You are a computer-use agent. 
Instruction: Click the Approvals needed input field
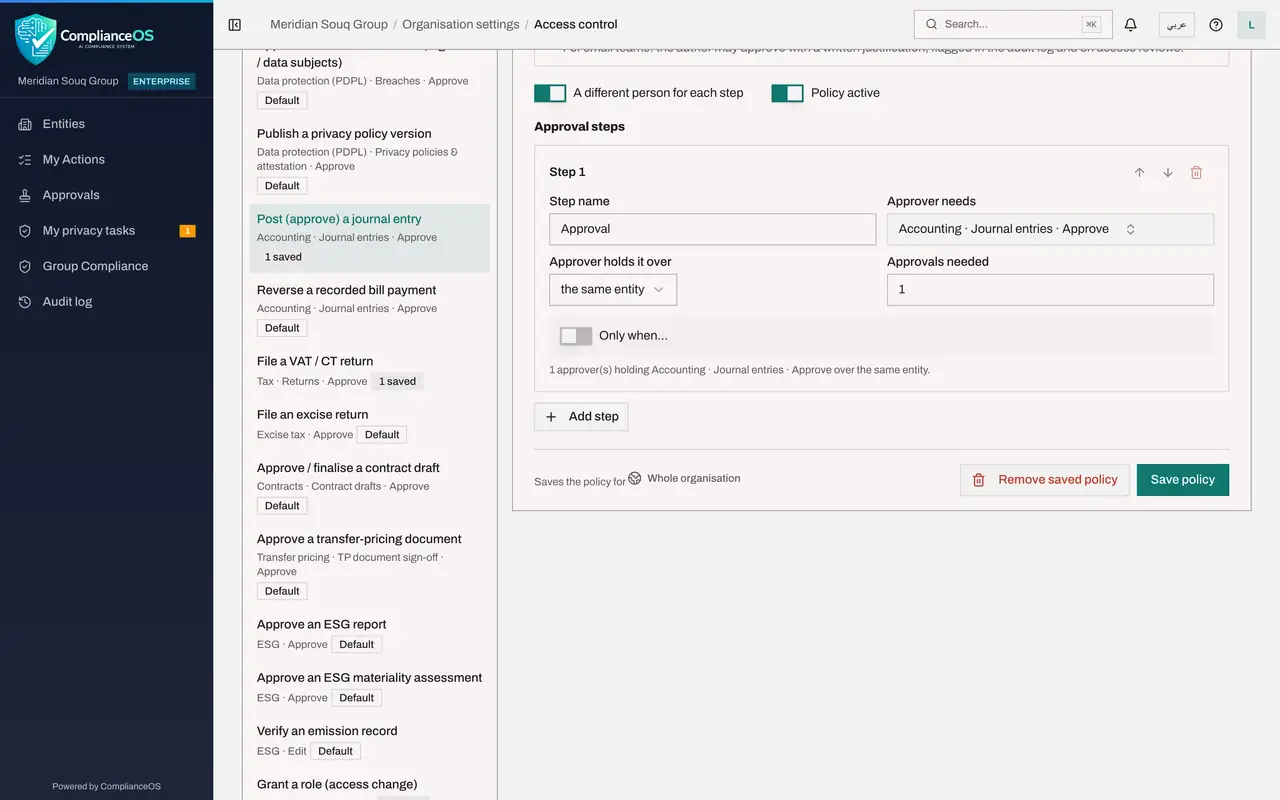(1050, 290)
